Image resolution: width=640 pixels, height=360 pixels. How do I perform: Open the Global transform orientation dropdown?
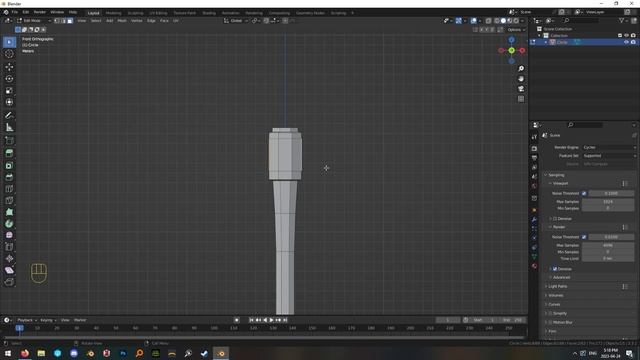[x=236, y=20]
